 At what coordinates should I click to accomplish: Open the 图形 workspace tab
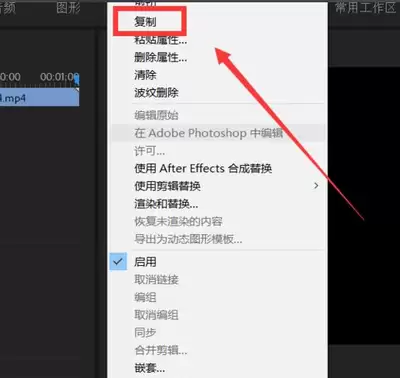[68, 8]
